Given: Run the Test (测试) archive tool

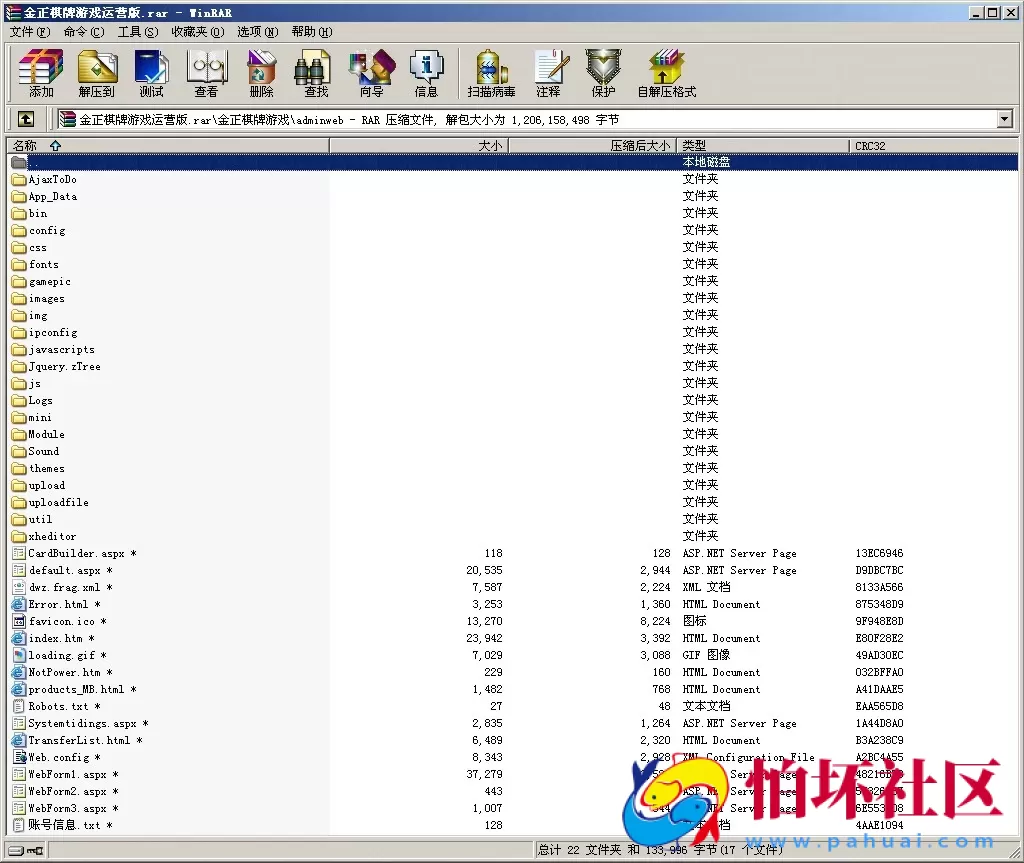Looking at the screenshot, I should click(151, 73).
